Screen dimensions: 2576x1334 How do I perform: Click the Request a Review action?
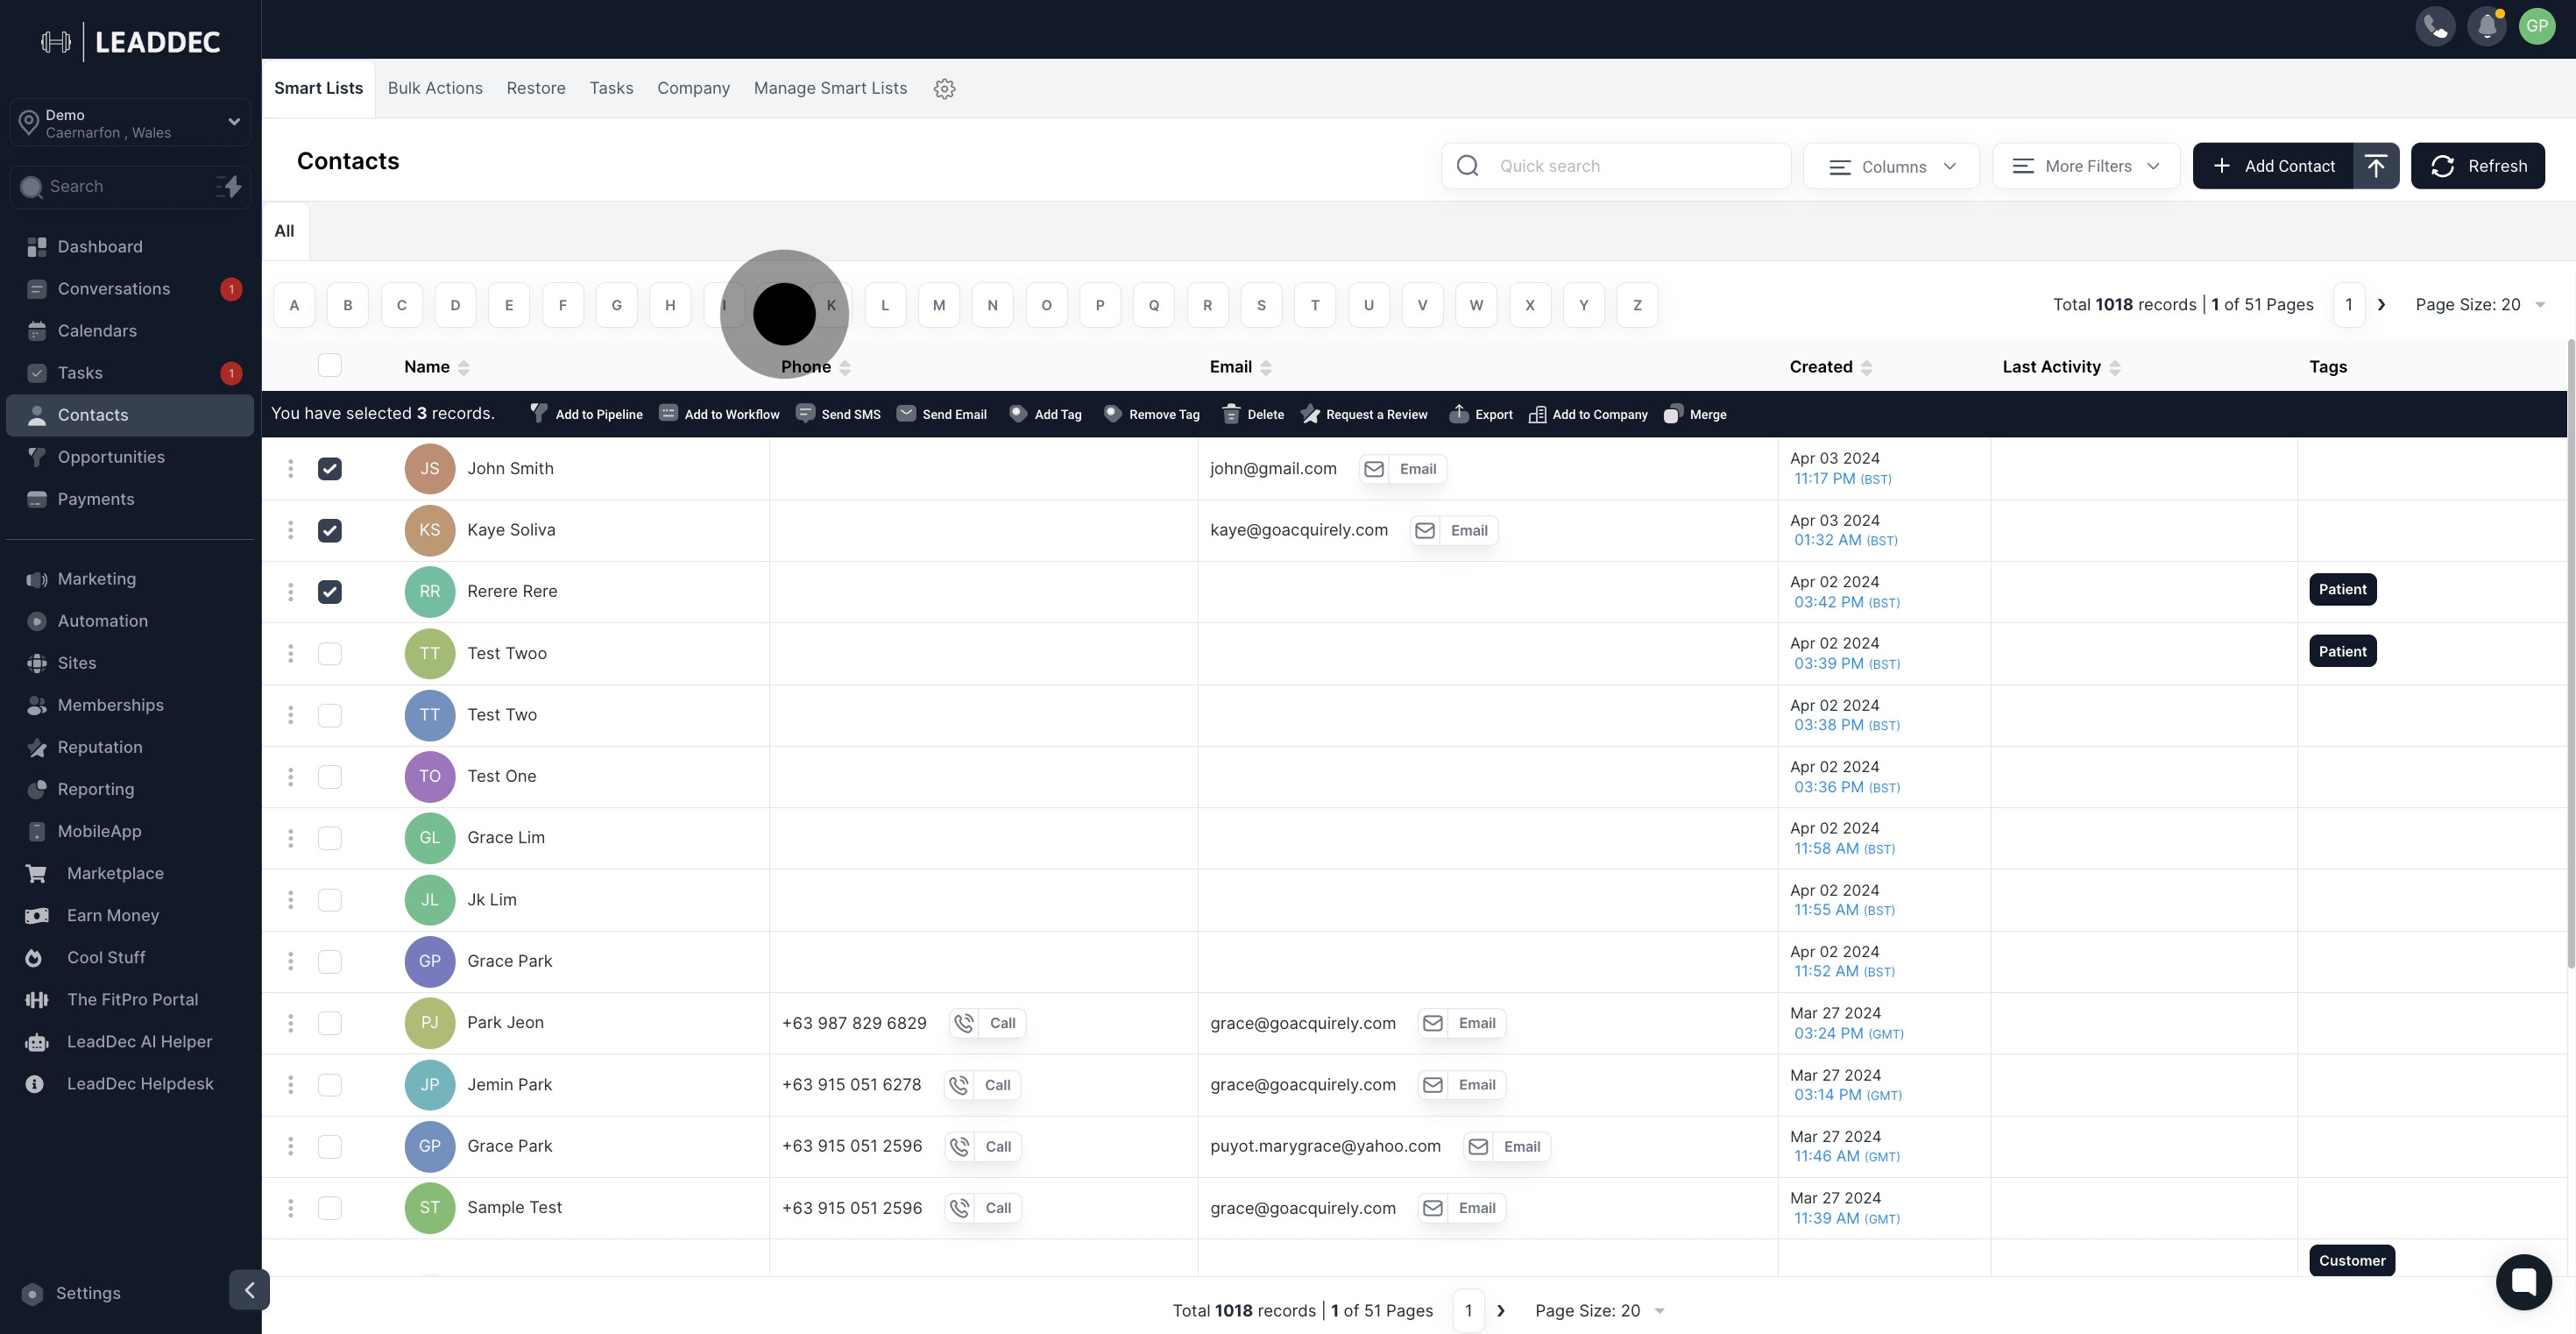(x=1364, y=414)
